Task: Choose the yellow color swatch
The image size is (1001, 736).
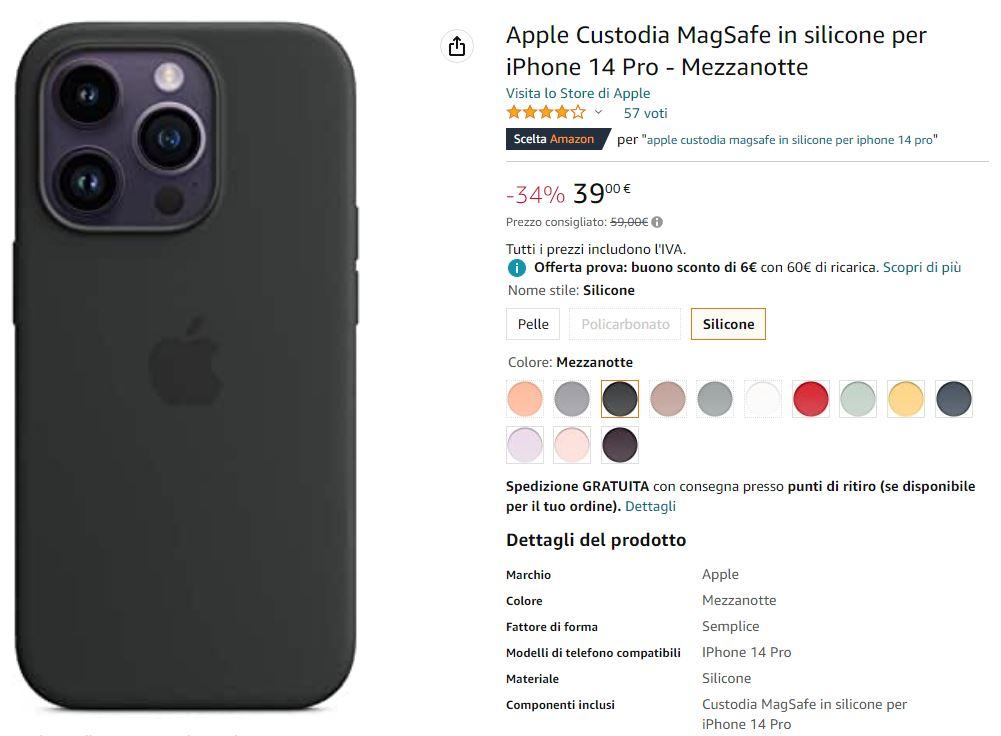Action: [x=906, y=399]
